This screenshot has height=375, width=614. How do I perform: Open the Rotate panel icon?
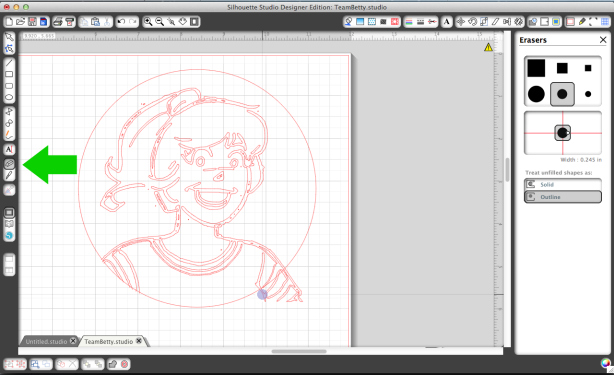click(x=472, y=22)
